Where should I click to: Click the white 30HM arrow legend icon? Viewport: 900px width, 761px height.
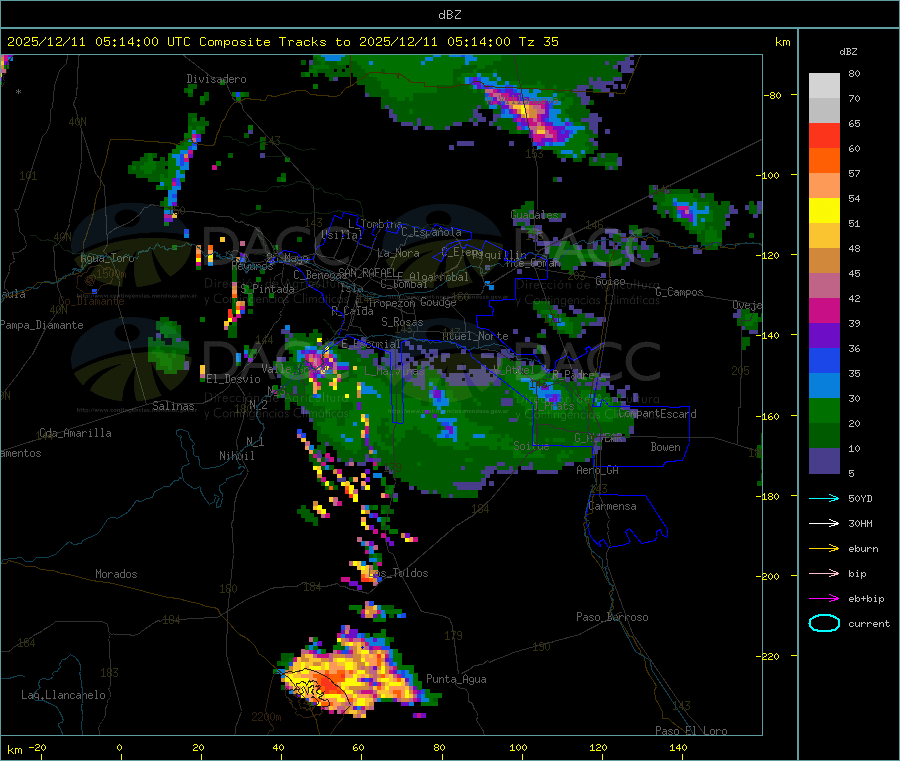tap(824, 523)
